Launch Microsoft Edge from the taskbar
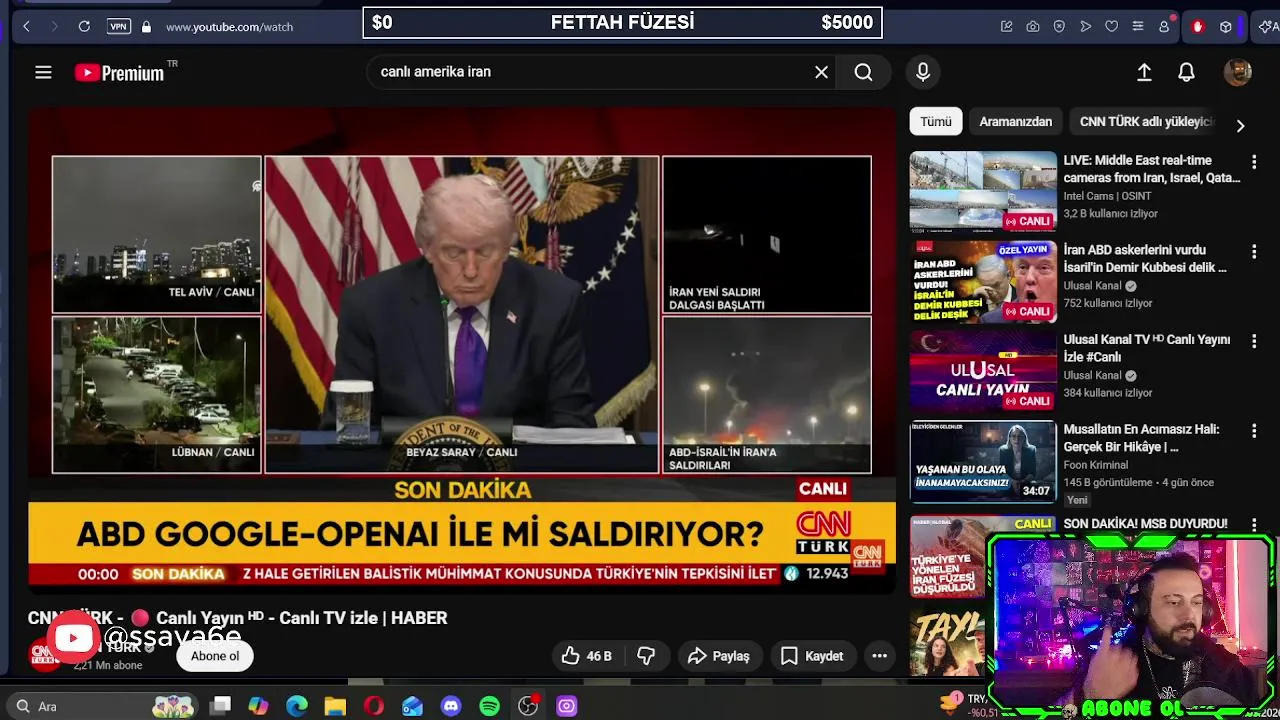Viewport: 1280px width, 720px height. tap(297, 706)
